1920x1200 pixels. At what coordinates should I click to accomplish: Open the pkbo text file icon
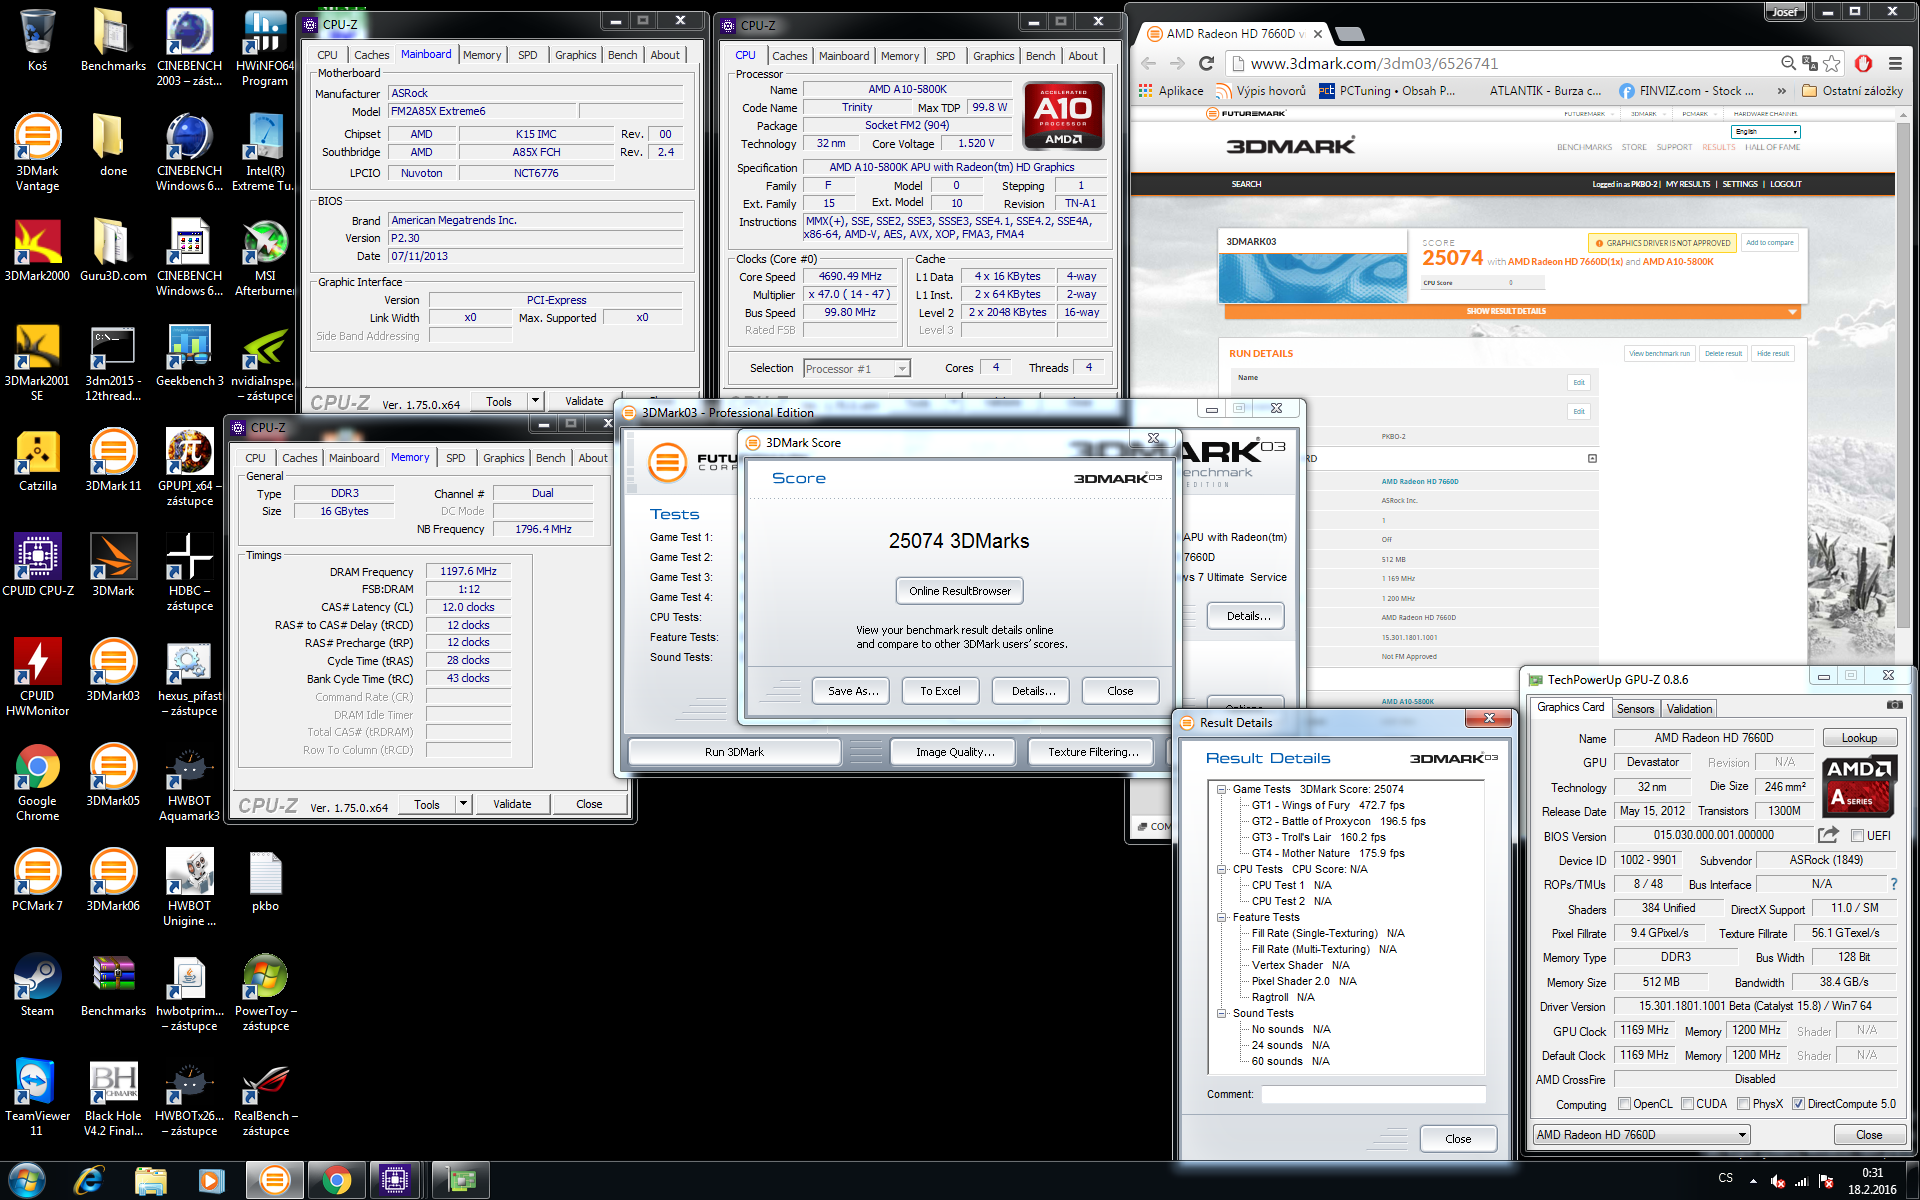pyautogui.click(x=265, y=880)
